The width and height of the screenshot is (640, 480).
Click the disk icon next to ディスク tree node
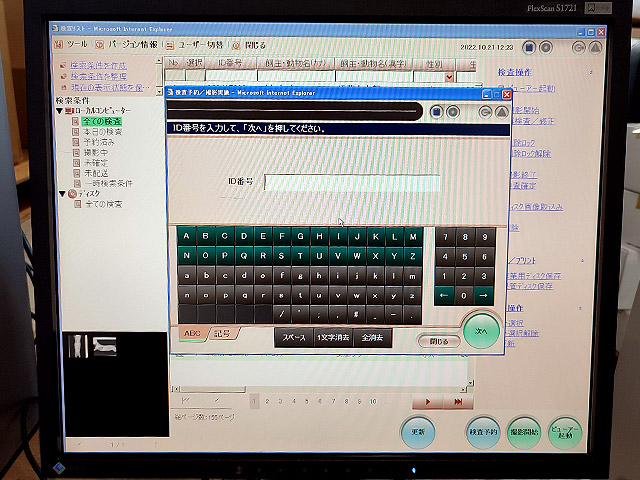coord(72,194)
